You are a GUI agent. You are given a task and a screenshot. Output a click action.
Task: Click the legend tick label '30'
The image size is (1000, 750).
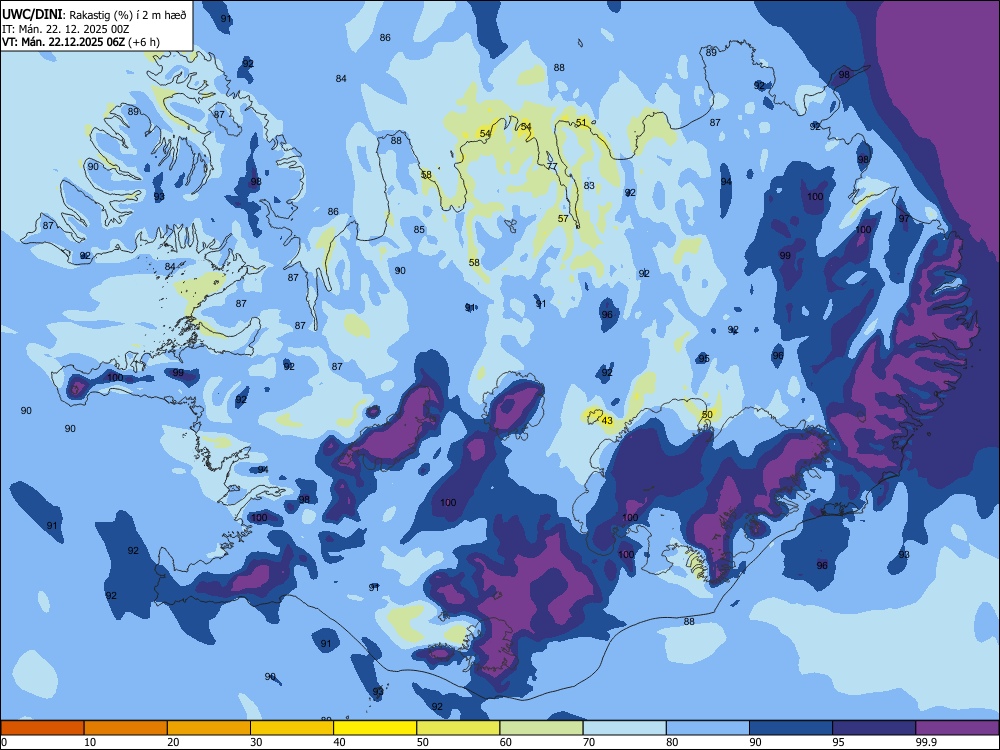(256, 742)
